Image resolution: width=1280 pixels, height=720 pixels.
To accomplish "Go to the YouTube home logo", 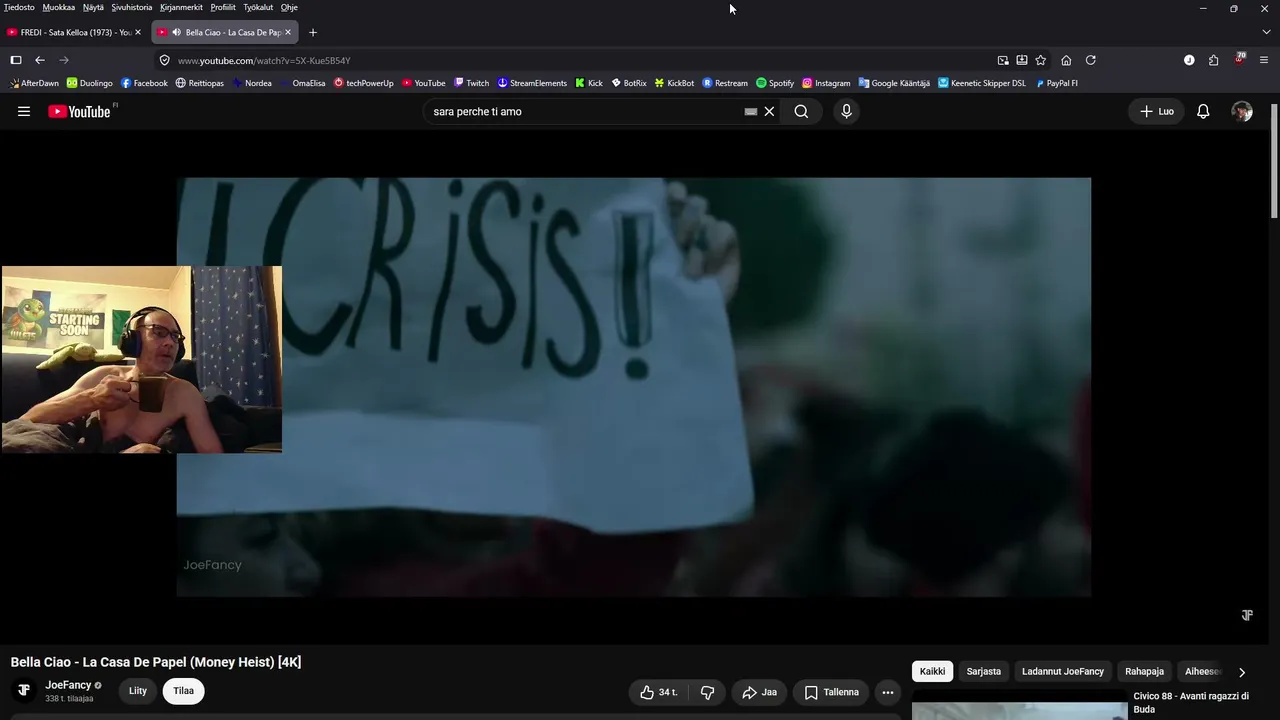I will click(x=80, y=111).
